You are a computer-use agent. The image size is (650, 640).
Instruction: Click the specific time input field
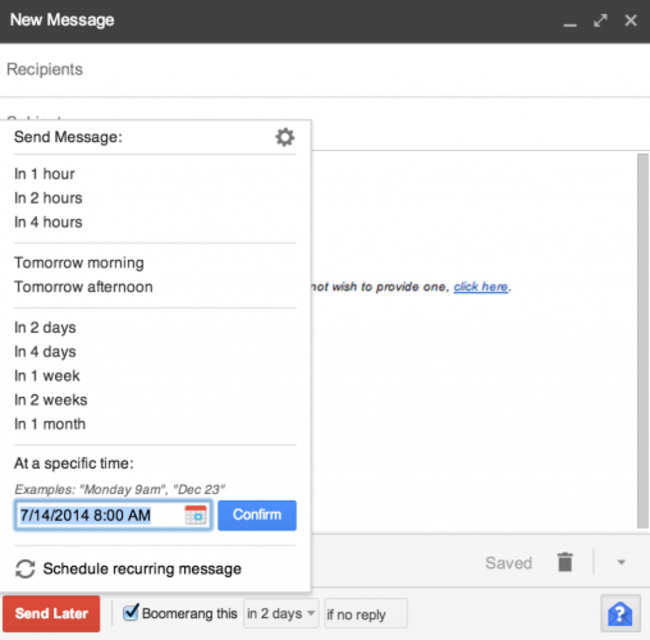[x=98, y=515]
